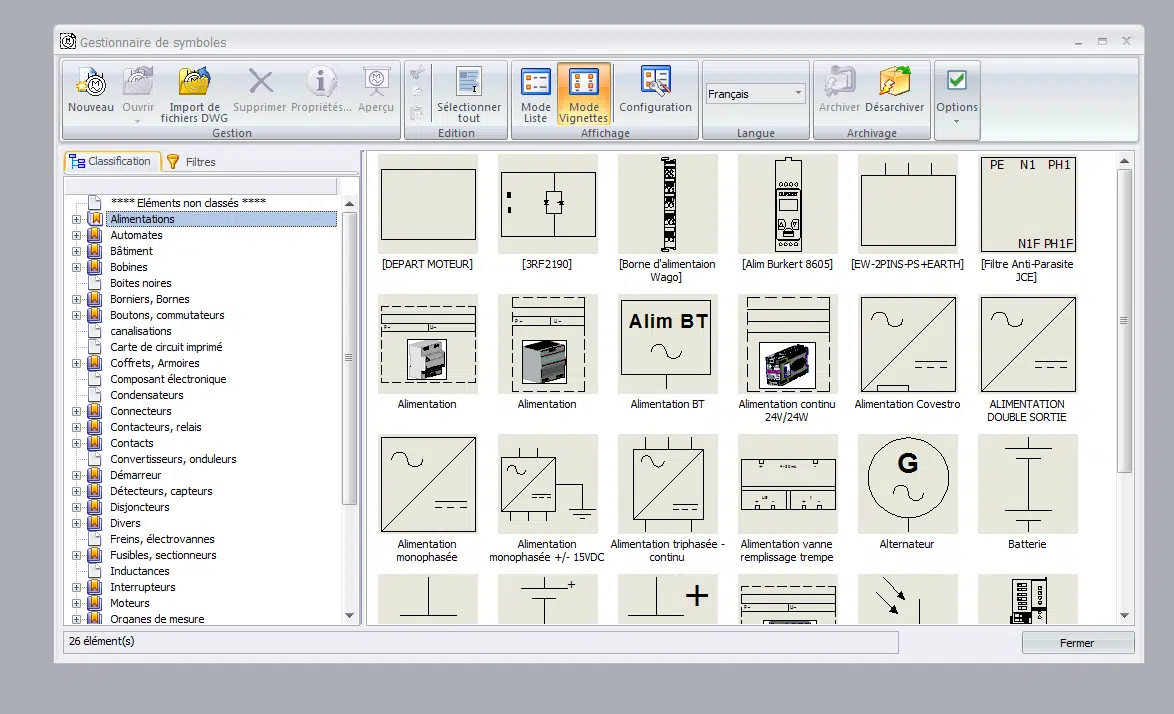The width and height of the screenshot is (1174, 714).
Task: Expand the Disjoncteurs tree node
Action: [x=76, y=507]
